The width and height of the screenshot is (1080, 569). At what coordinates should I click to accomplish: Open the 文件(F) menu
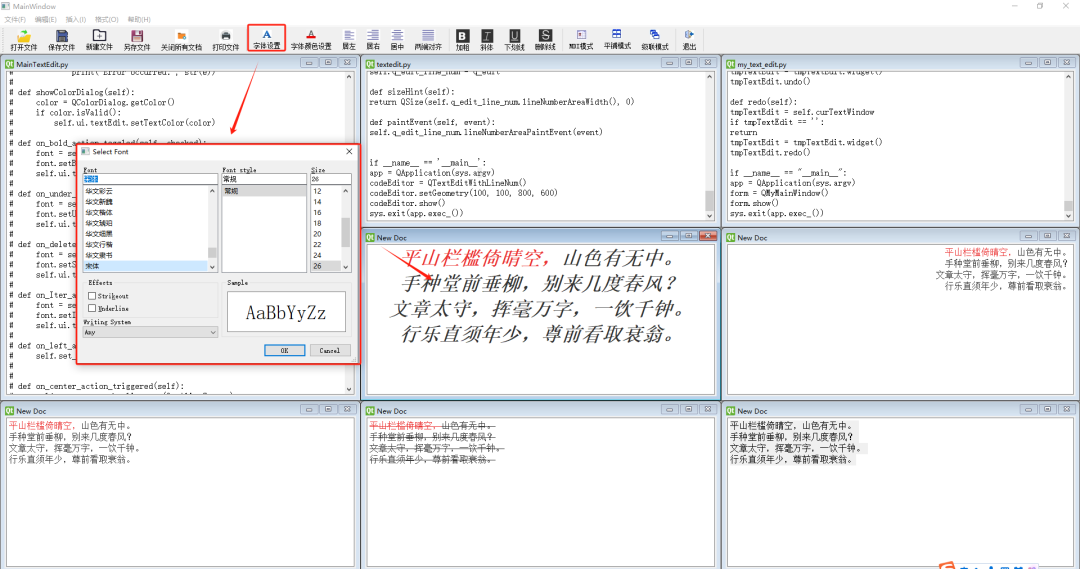click(14, 19)
